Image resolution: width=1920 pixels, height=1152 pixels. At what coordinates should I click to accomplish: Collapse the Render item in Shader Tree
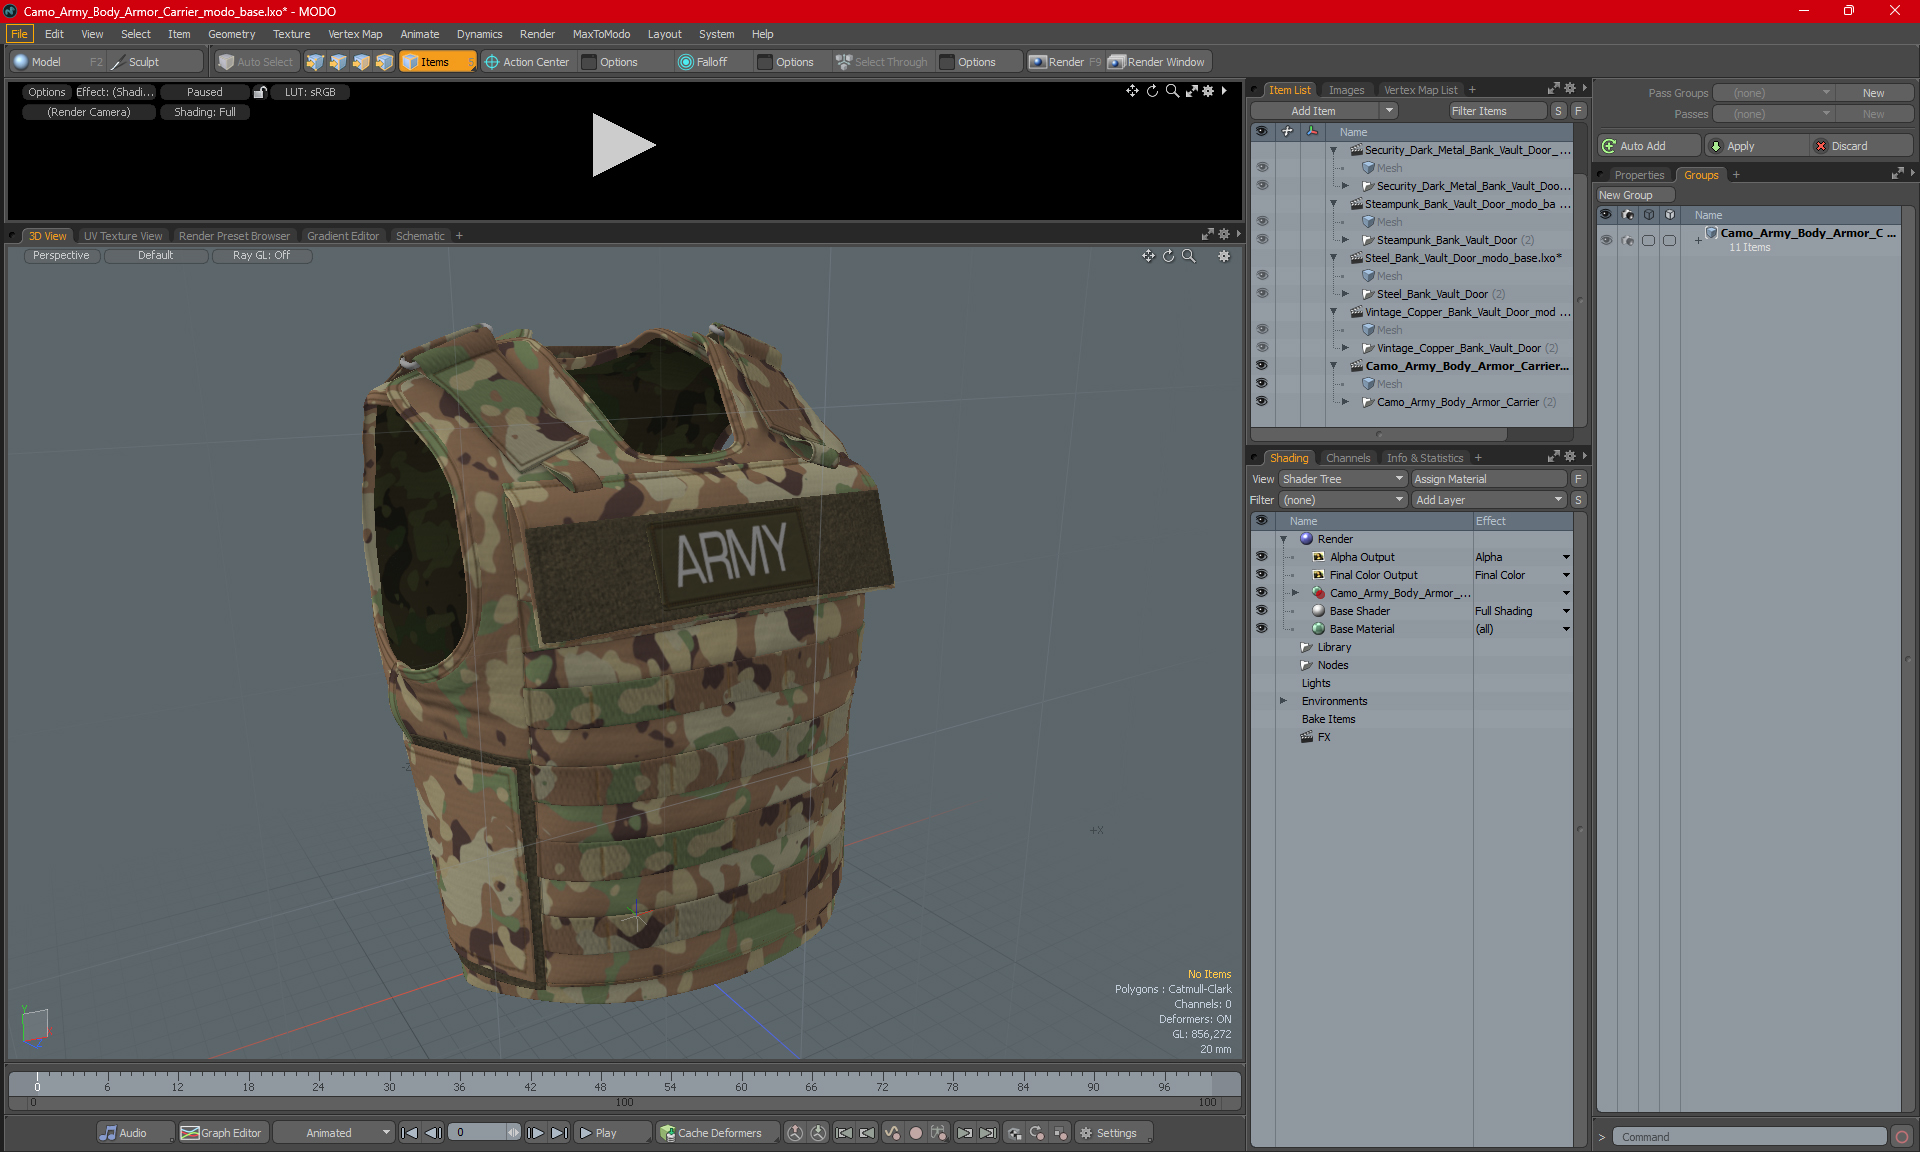(1283, 539)
